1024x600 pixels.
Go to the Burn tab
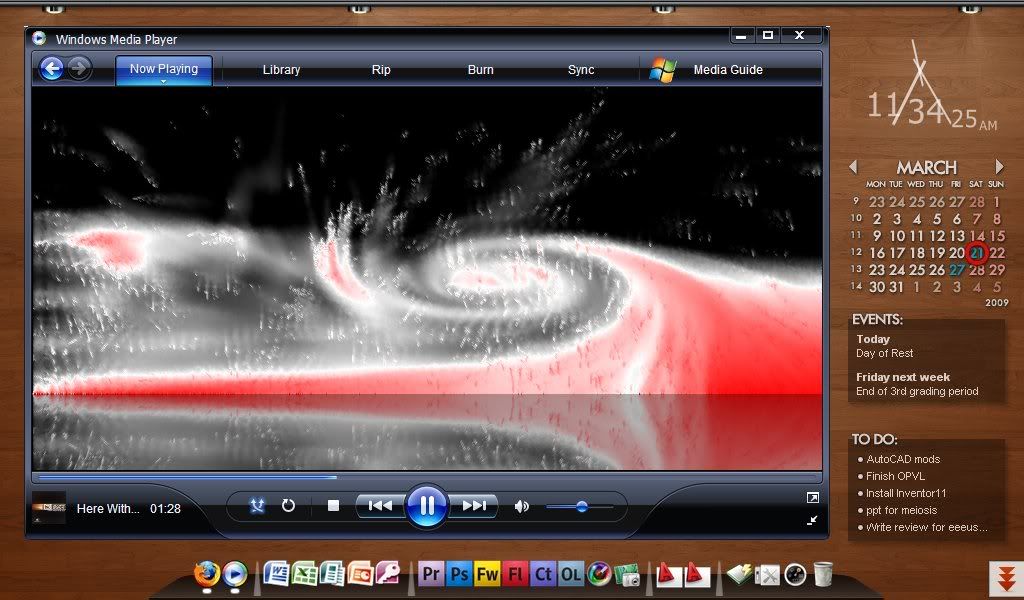[x=481, y=70]
